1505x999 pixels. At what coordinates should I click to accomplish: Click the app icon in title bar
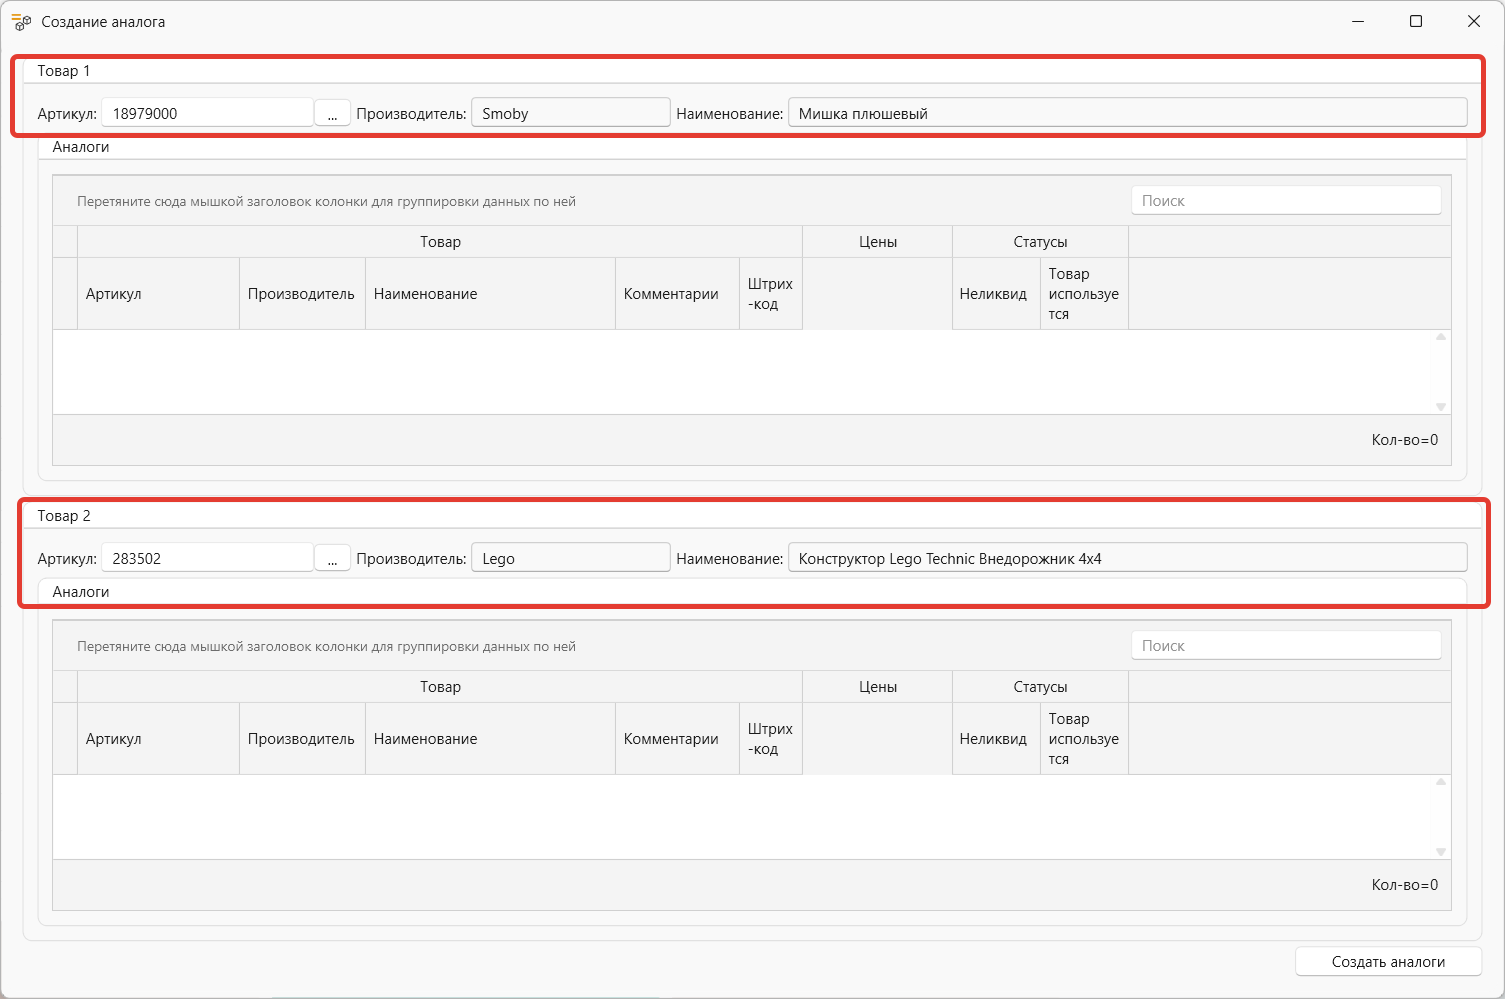tap(21, 21)
